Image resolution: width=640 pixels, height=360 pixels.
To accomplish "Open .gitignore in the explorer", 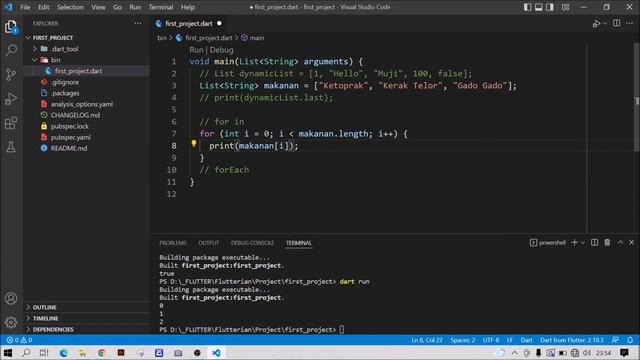I will [65, 82].
